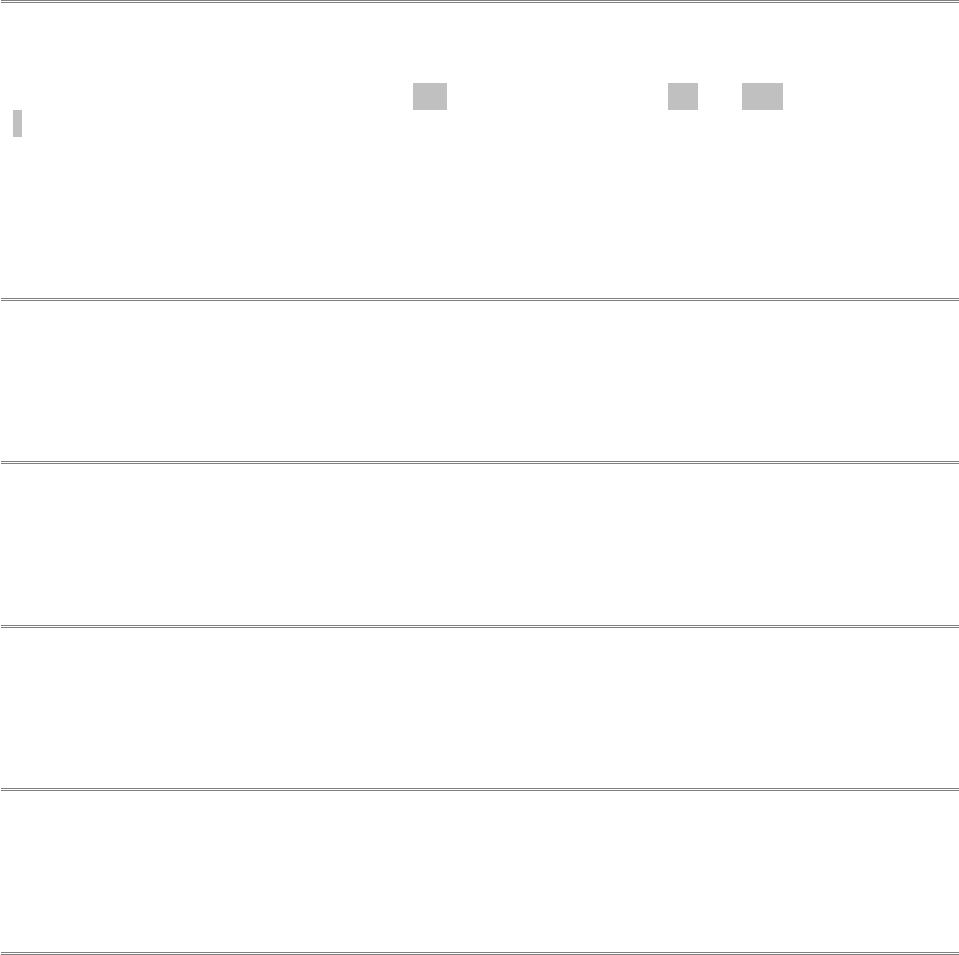Click the third horizontal divider from top

tap(479, 463)
